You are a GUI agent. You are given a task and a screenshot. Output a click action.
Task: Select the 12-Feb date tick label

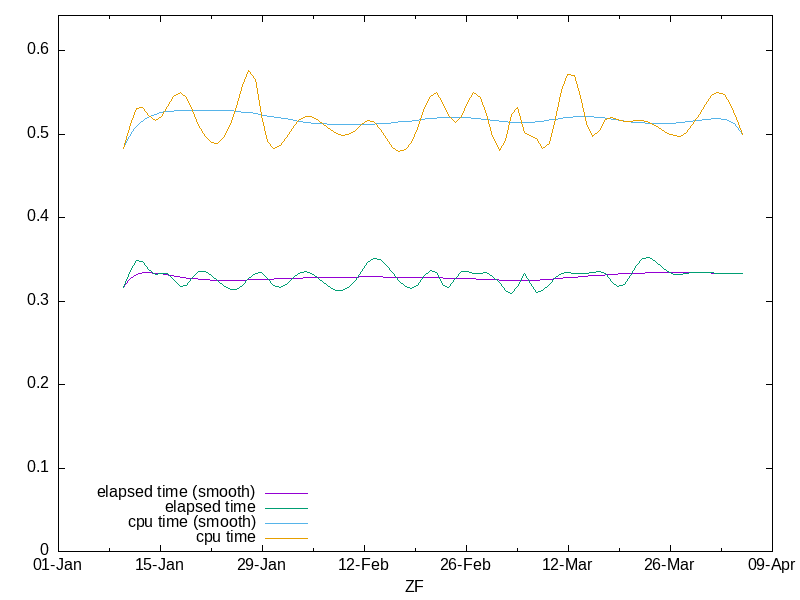[364, 565]
